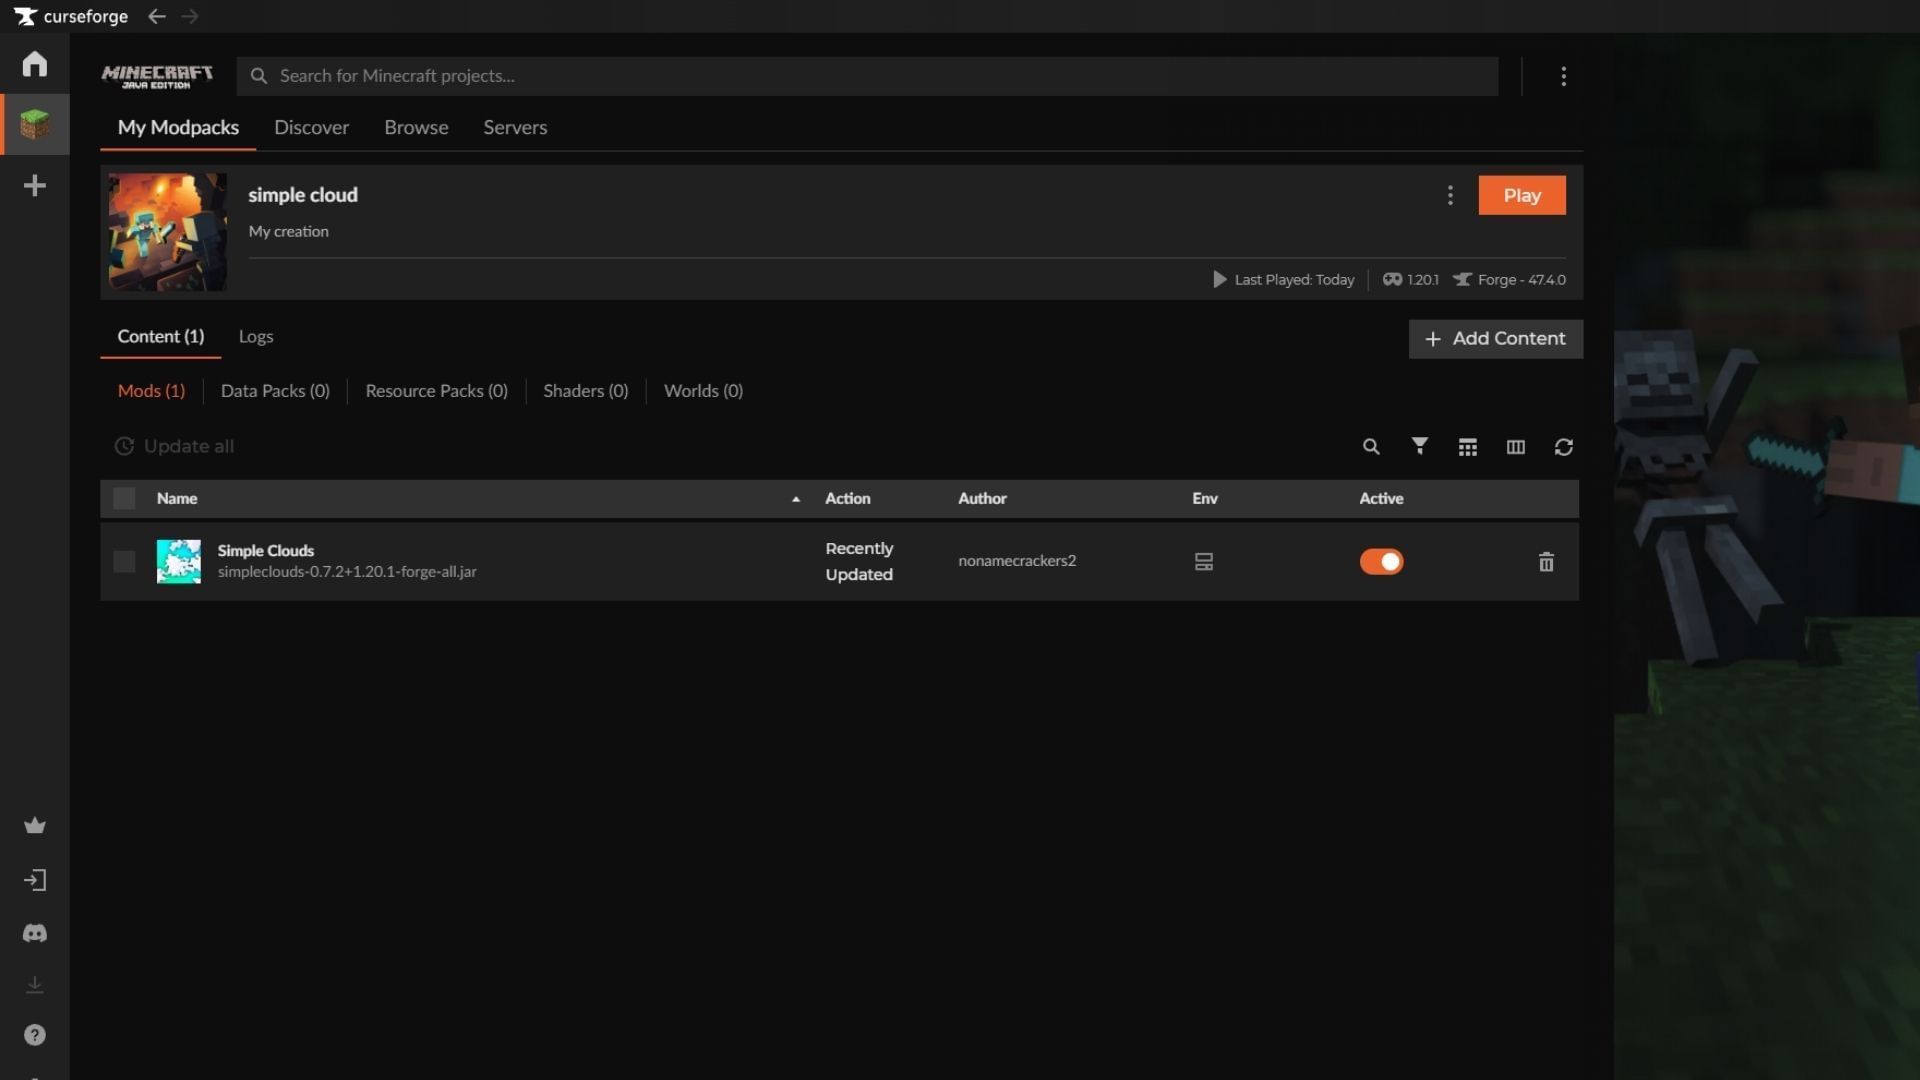Open the help question mark icon

coord(35,1035)
